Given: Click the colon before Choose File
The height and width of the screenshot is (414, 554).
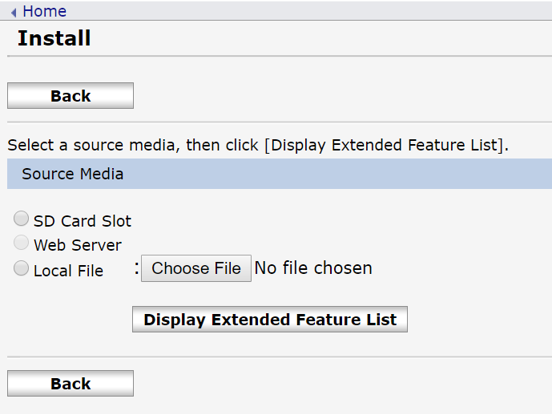Looking at the screenshot, I should [x=137, y=268].
